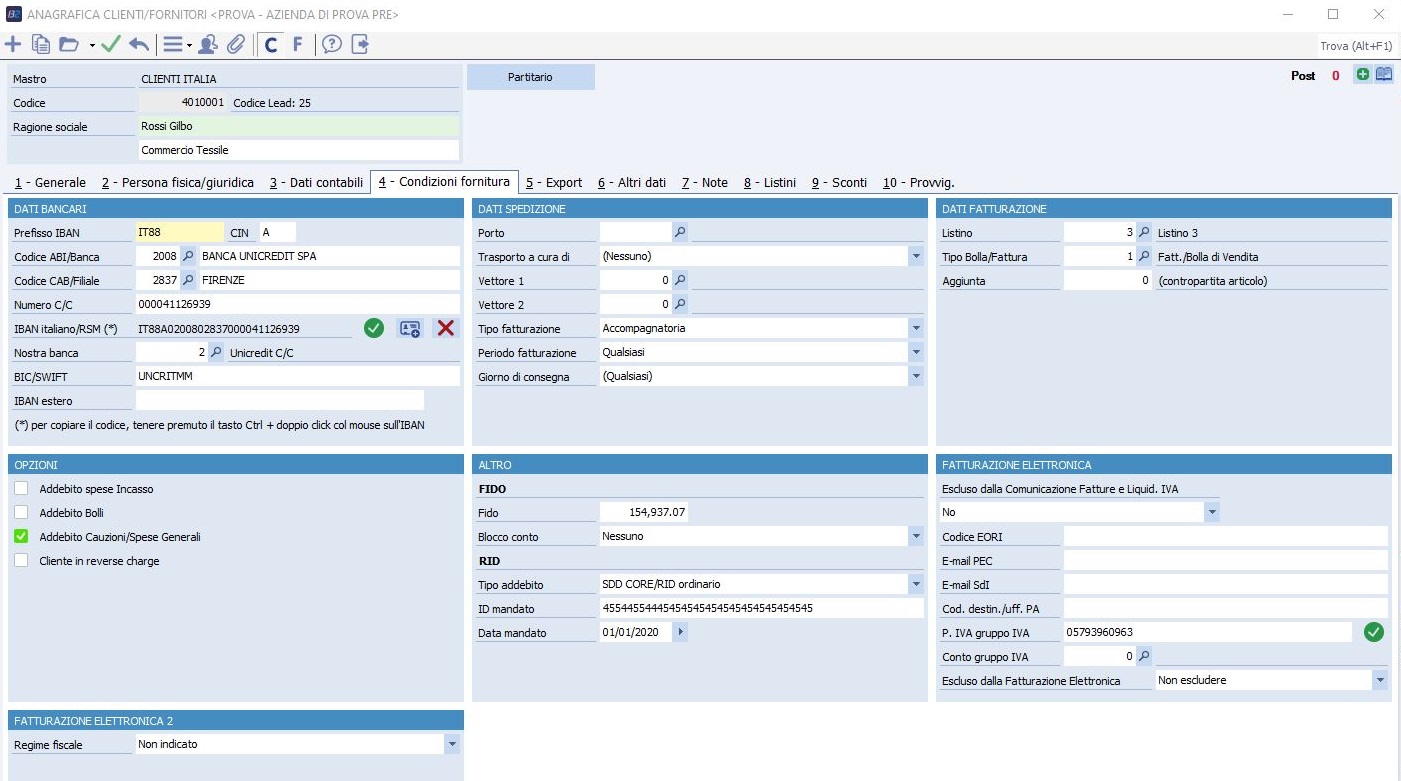Click the red X to clear IBAN
Viewport: 1401px width, 781px height.
coord(446,328)
